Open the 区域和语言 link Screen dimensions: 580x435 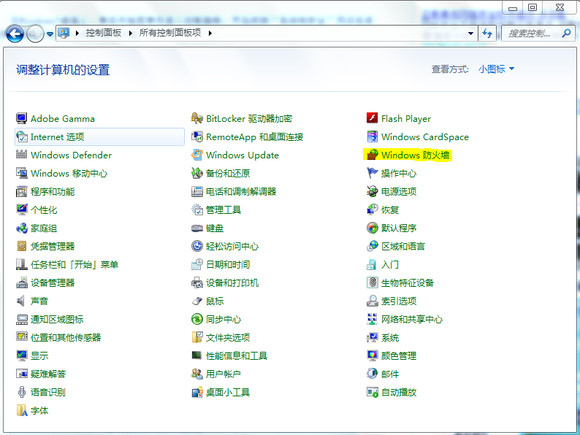(x=403, y=246)
